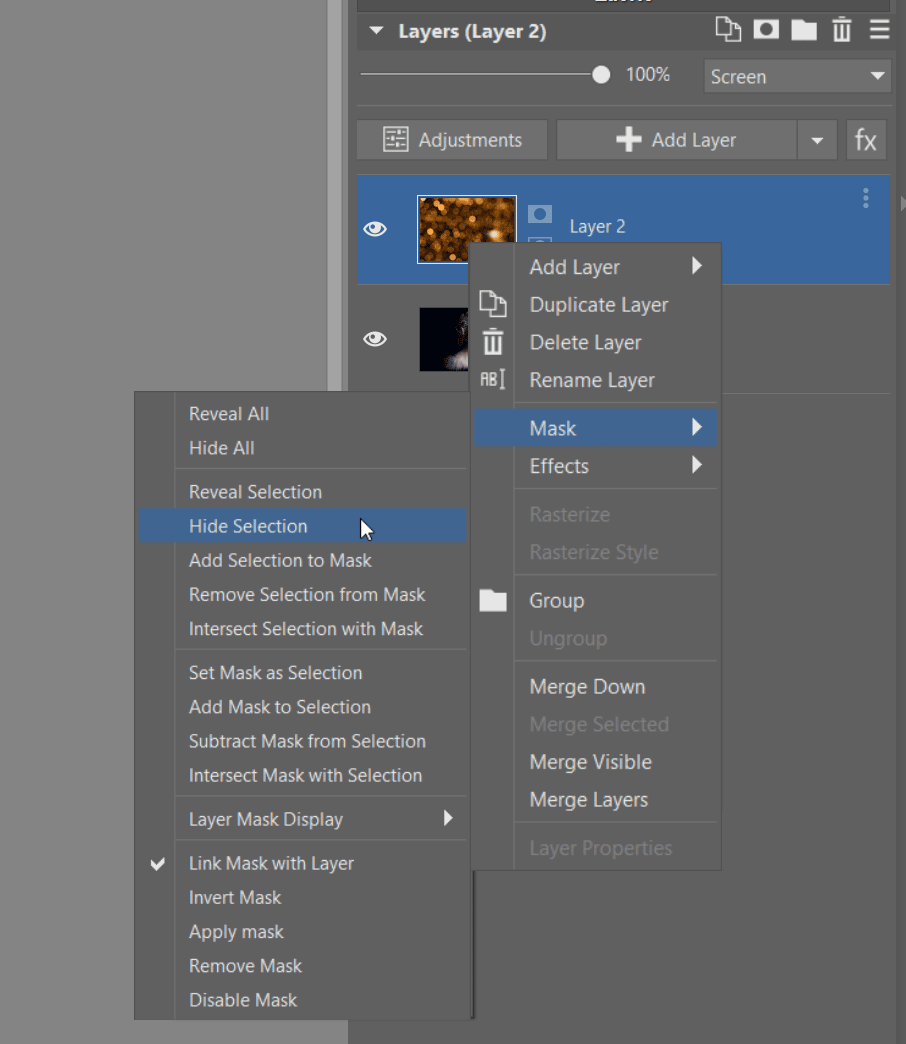Click the Layer 2 three-dot options icon

(x=865, y=198)
